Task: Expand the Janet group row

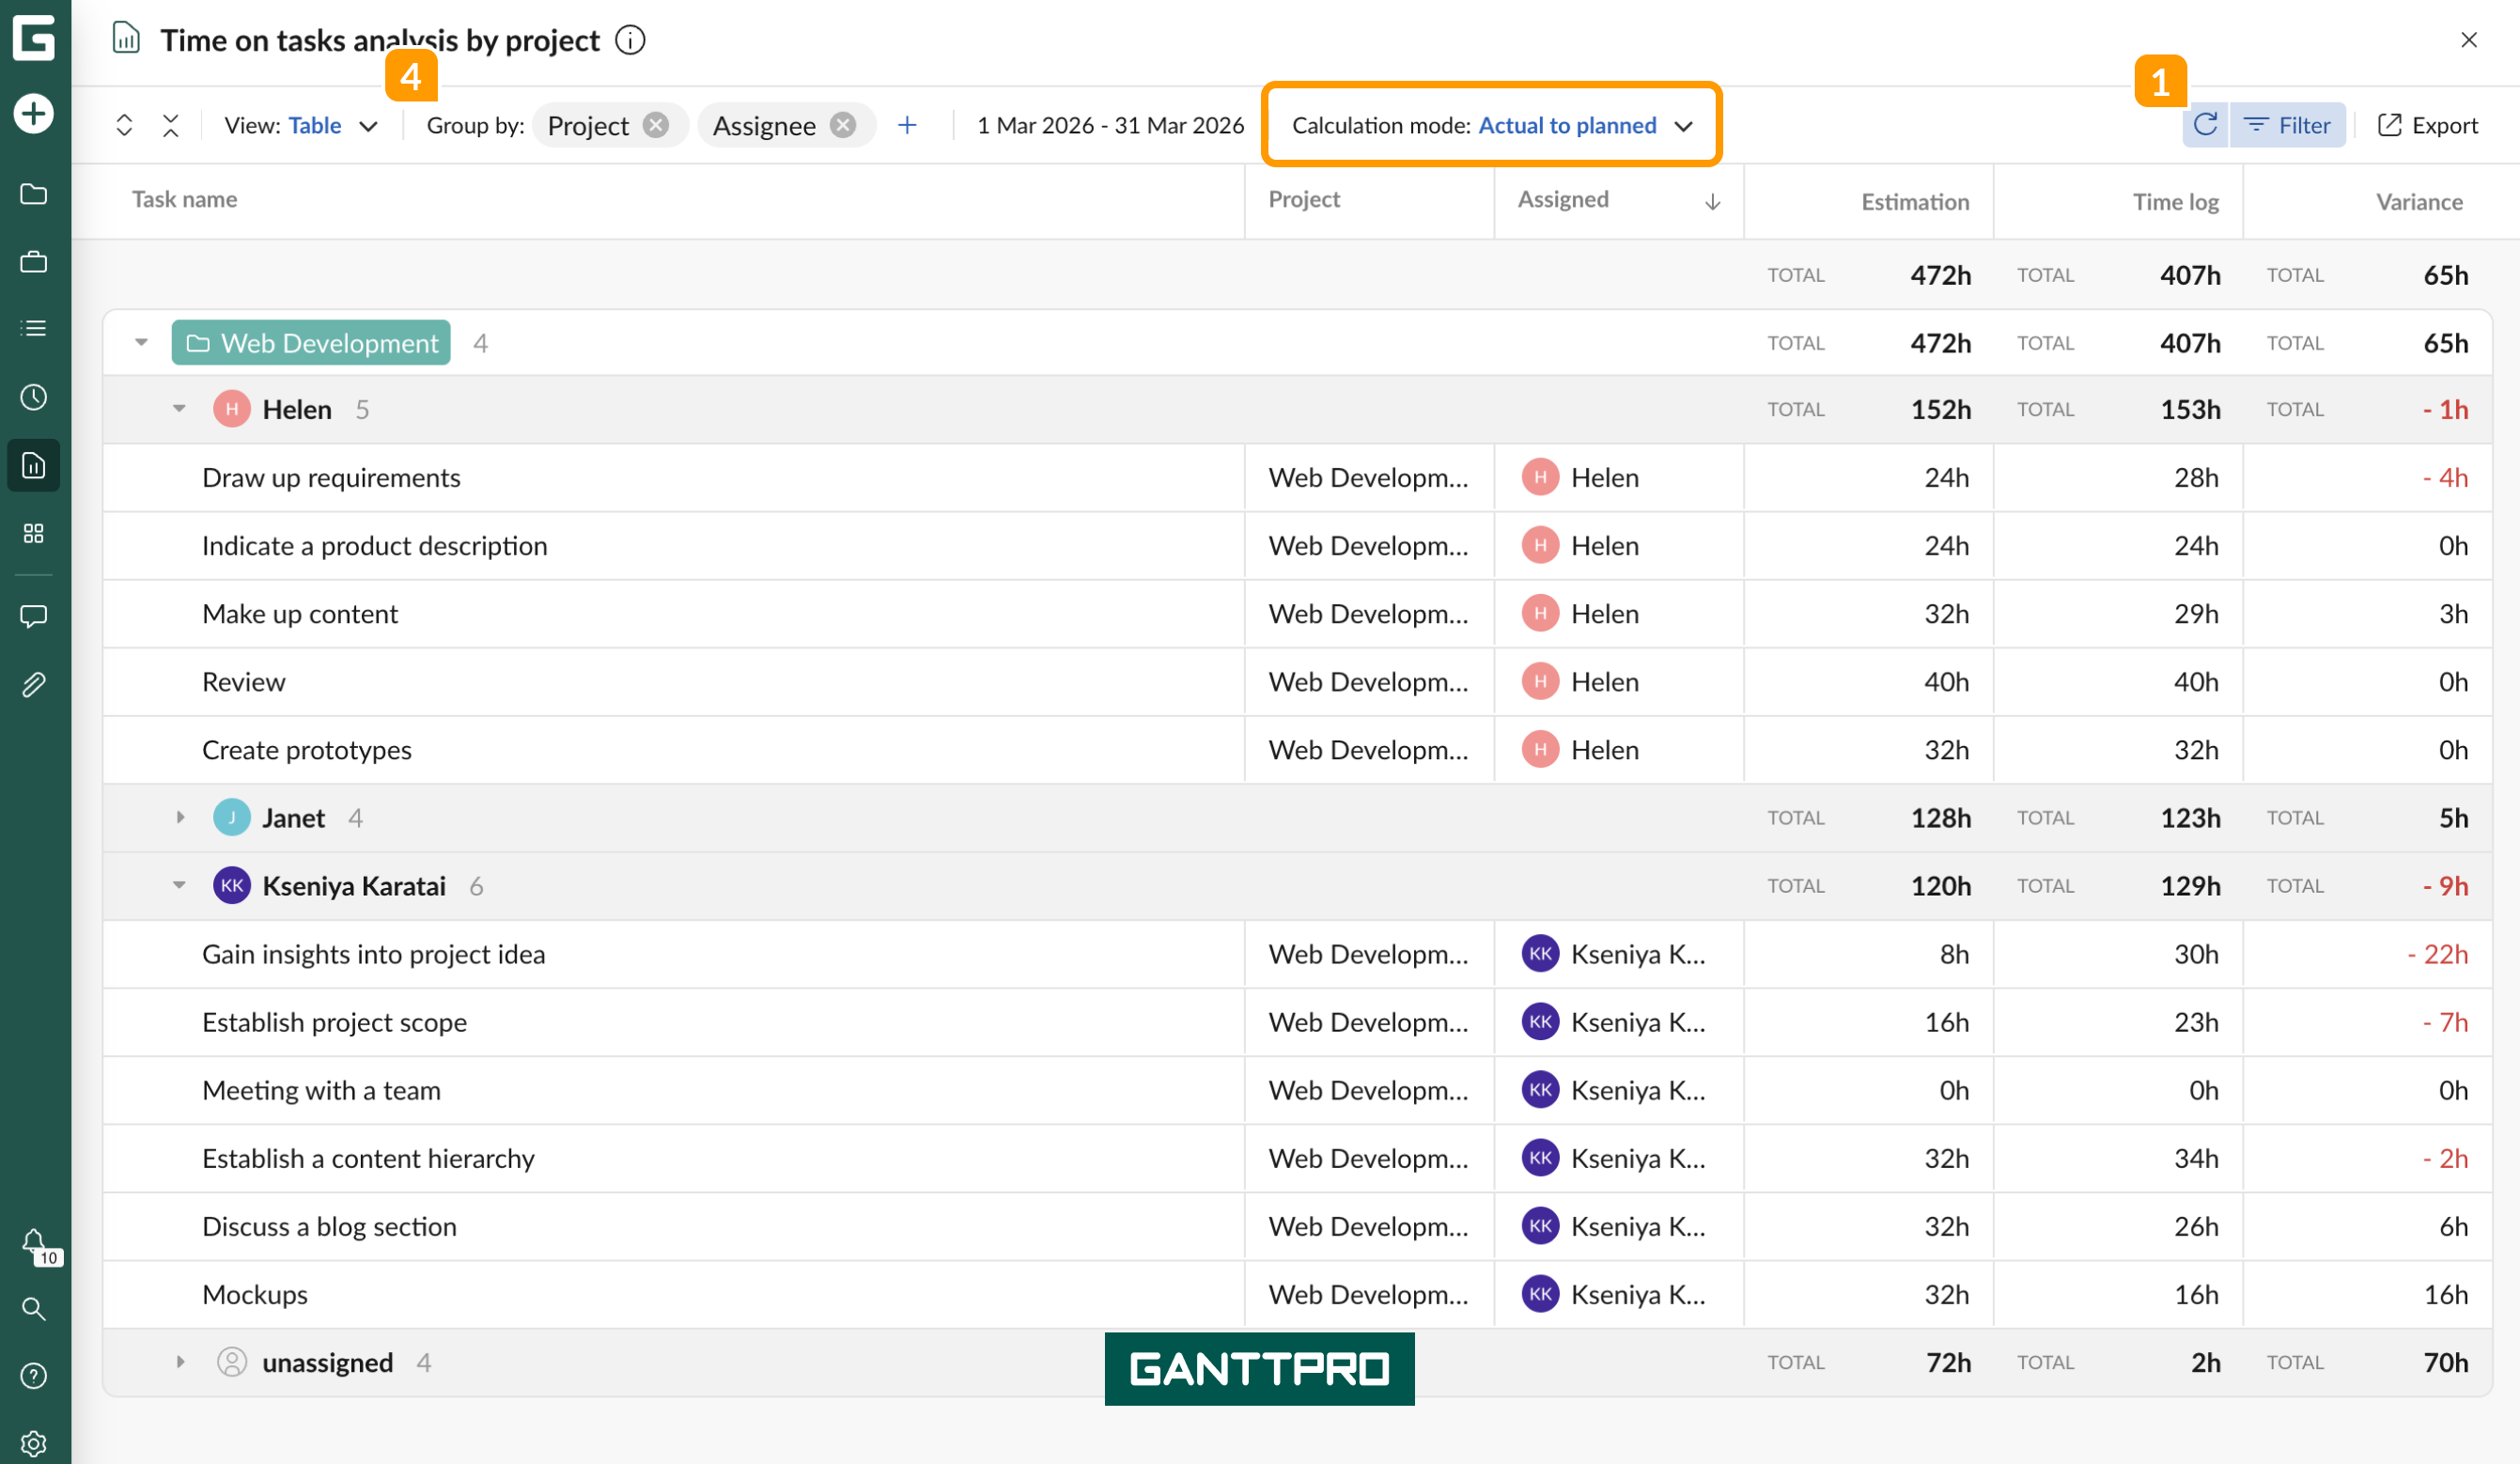Action: 181,817
